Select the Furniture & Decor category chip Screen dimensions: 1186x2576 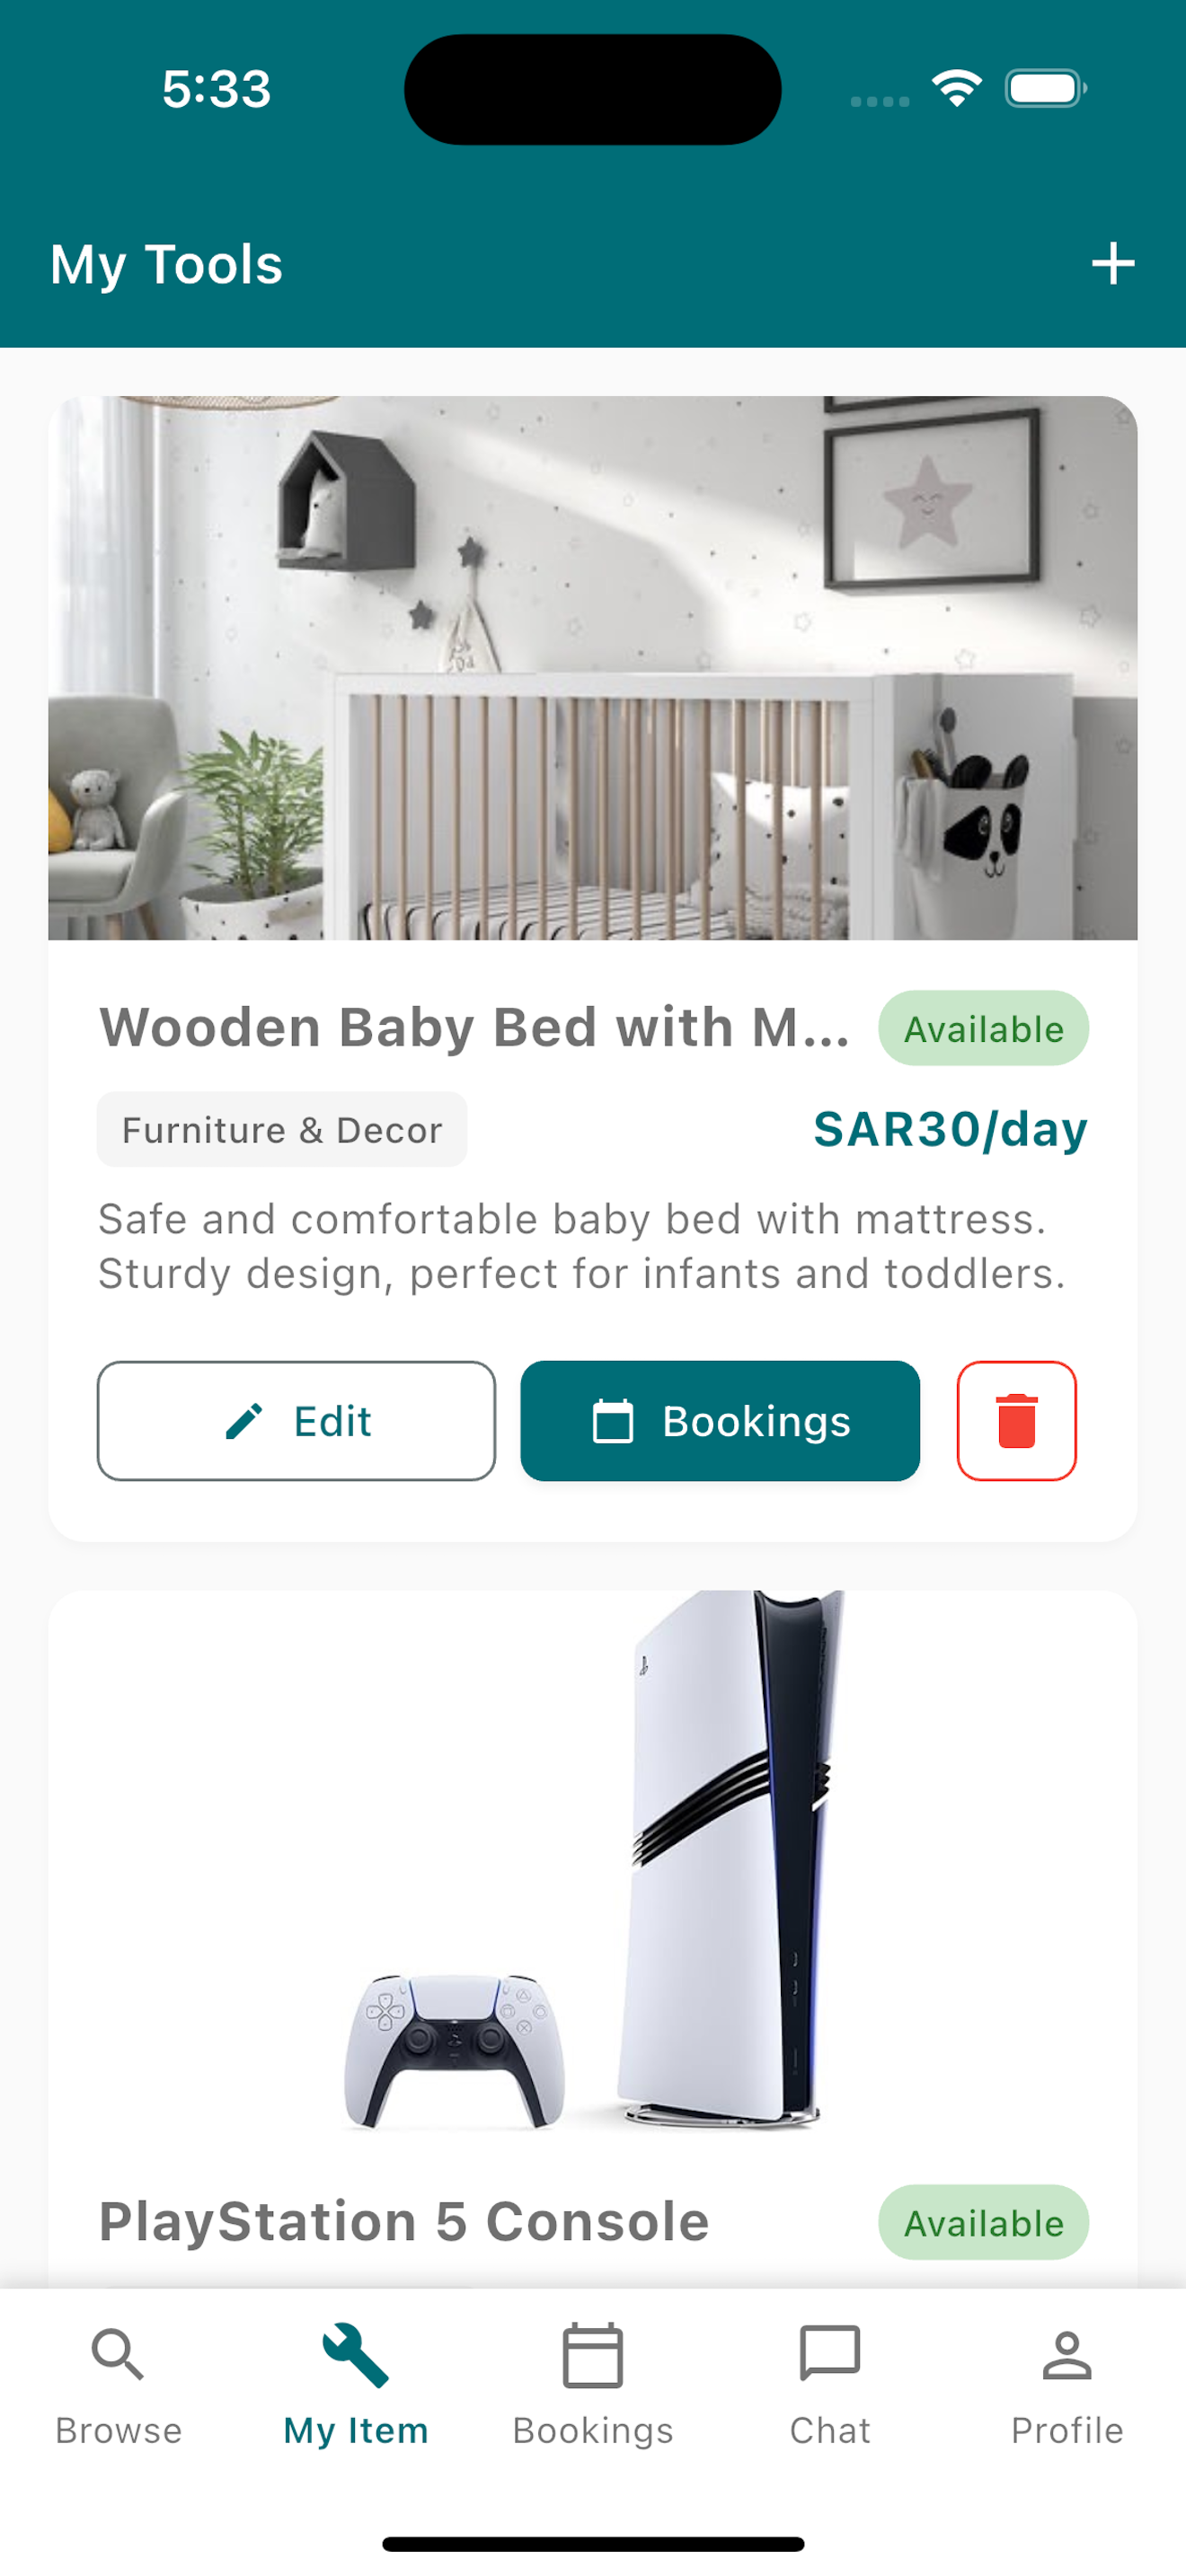point(282,1130)
